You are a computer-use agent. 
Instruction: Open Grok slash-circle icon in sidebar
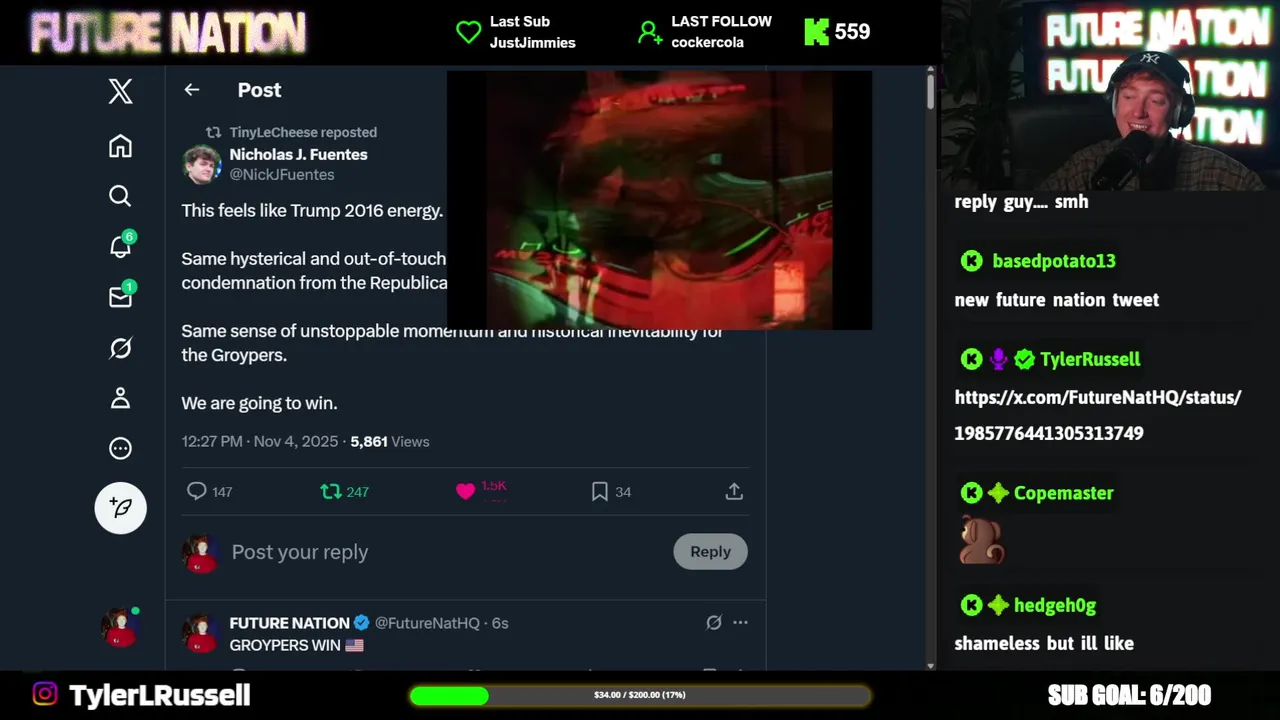[120, 348]
